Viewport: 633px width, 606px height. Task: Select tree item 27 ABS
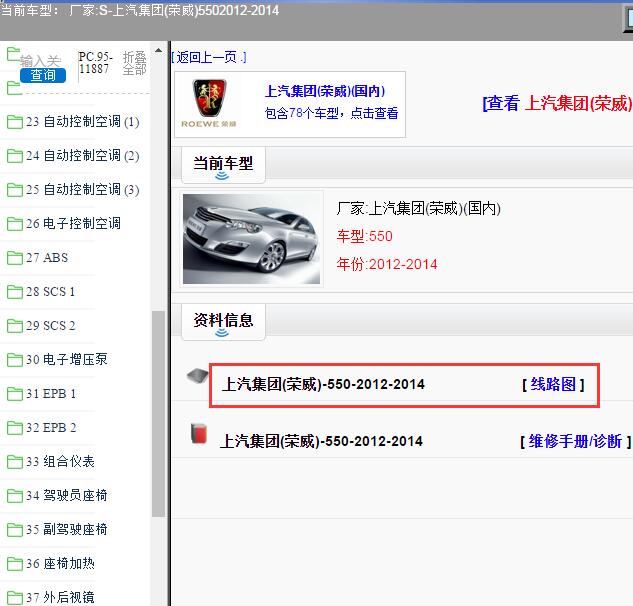(x=47, y=258)
